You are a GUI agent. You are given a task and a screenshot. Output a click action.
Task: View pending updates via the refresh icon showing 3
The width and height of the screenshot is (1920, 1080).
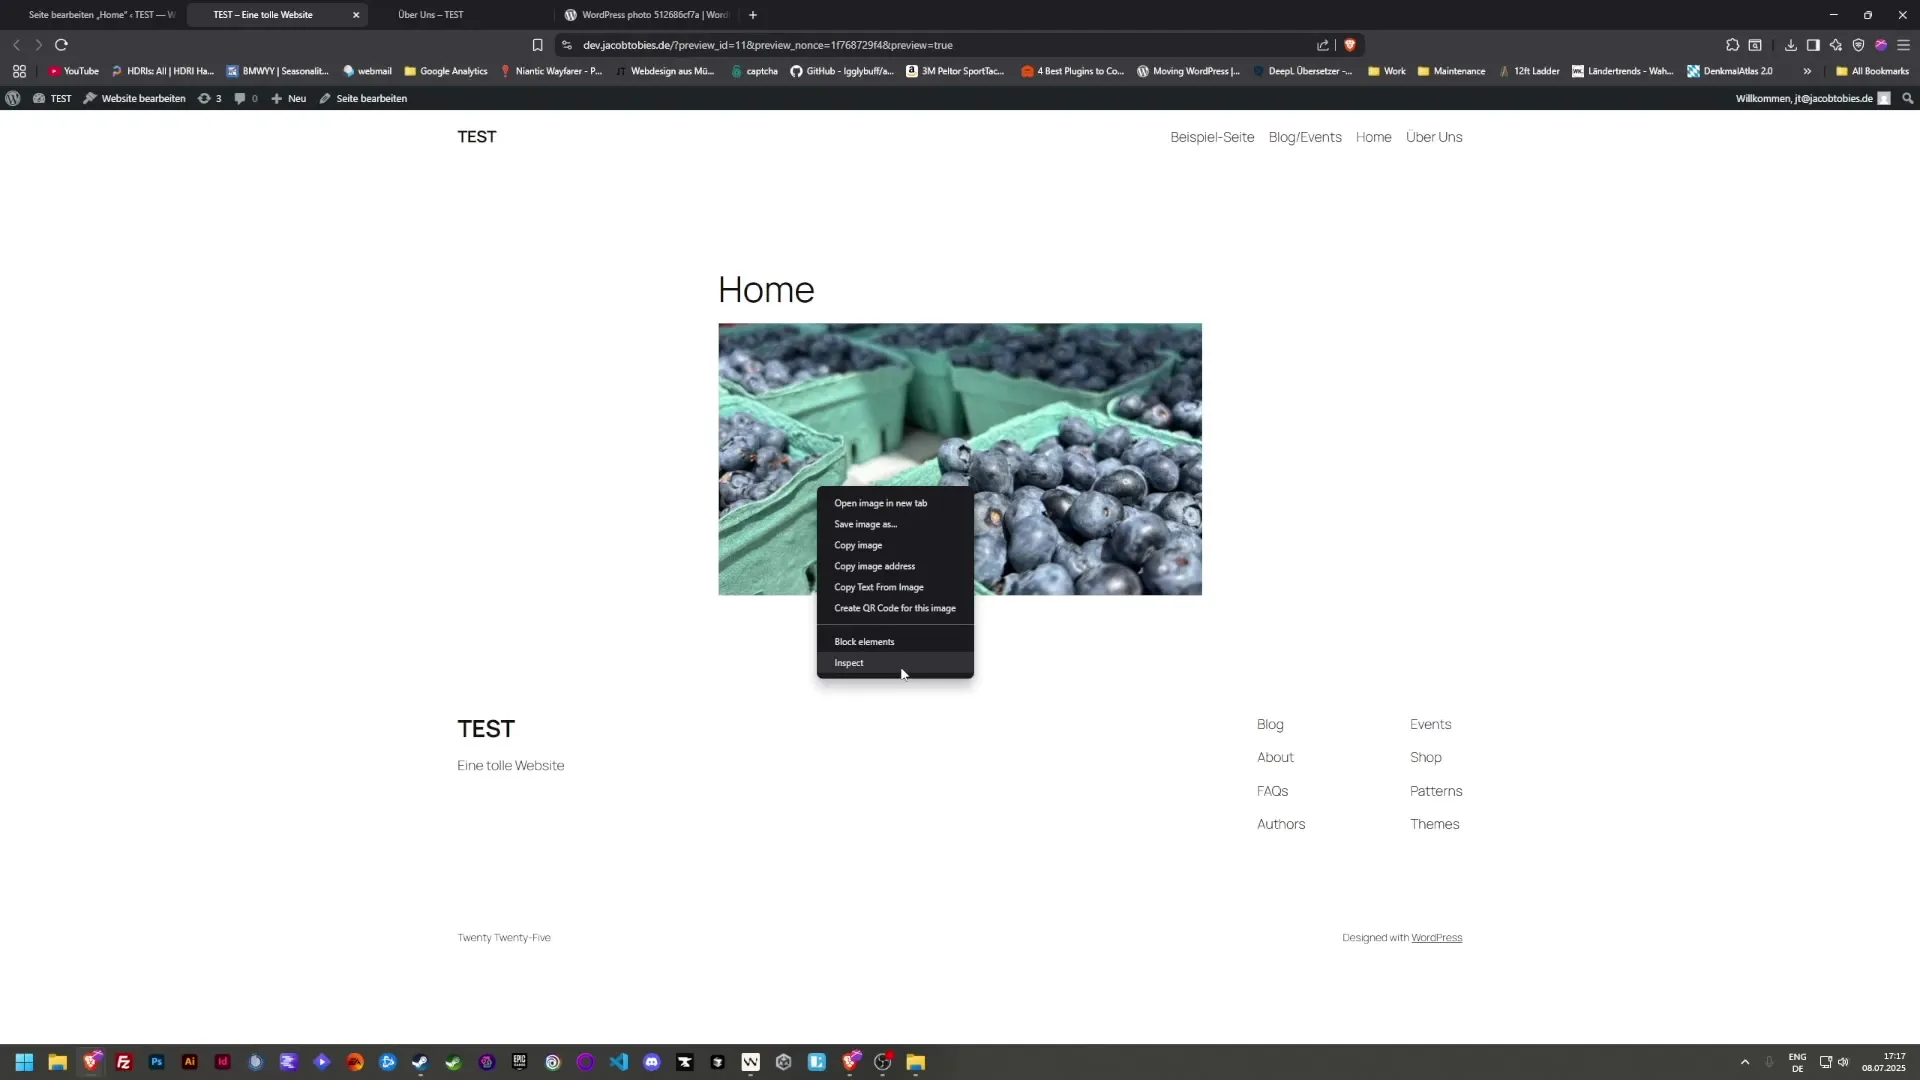[208, 98]
